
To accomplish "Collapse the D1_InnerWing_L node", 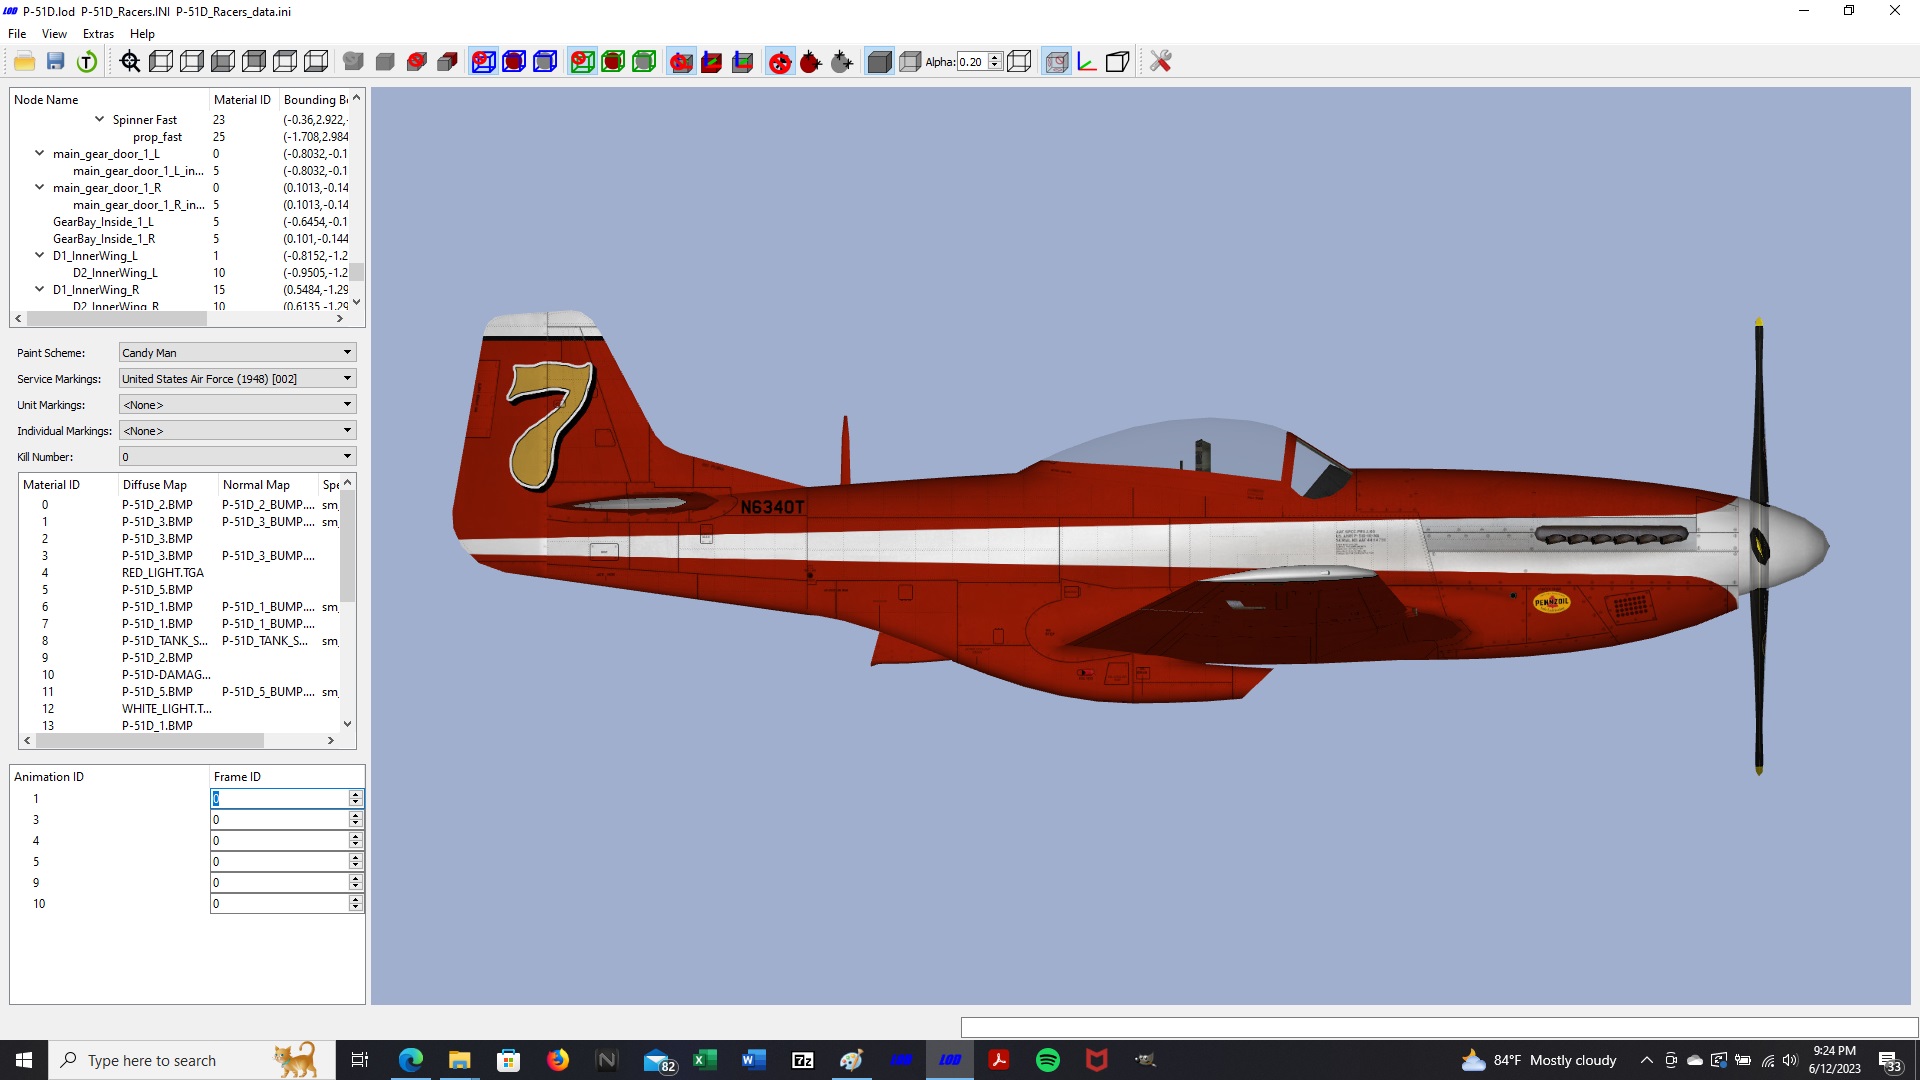I will pyautogui.click(x=39, y=255).
